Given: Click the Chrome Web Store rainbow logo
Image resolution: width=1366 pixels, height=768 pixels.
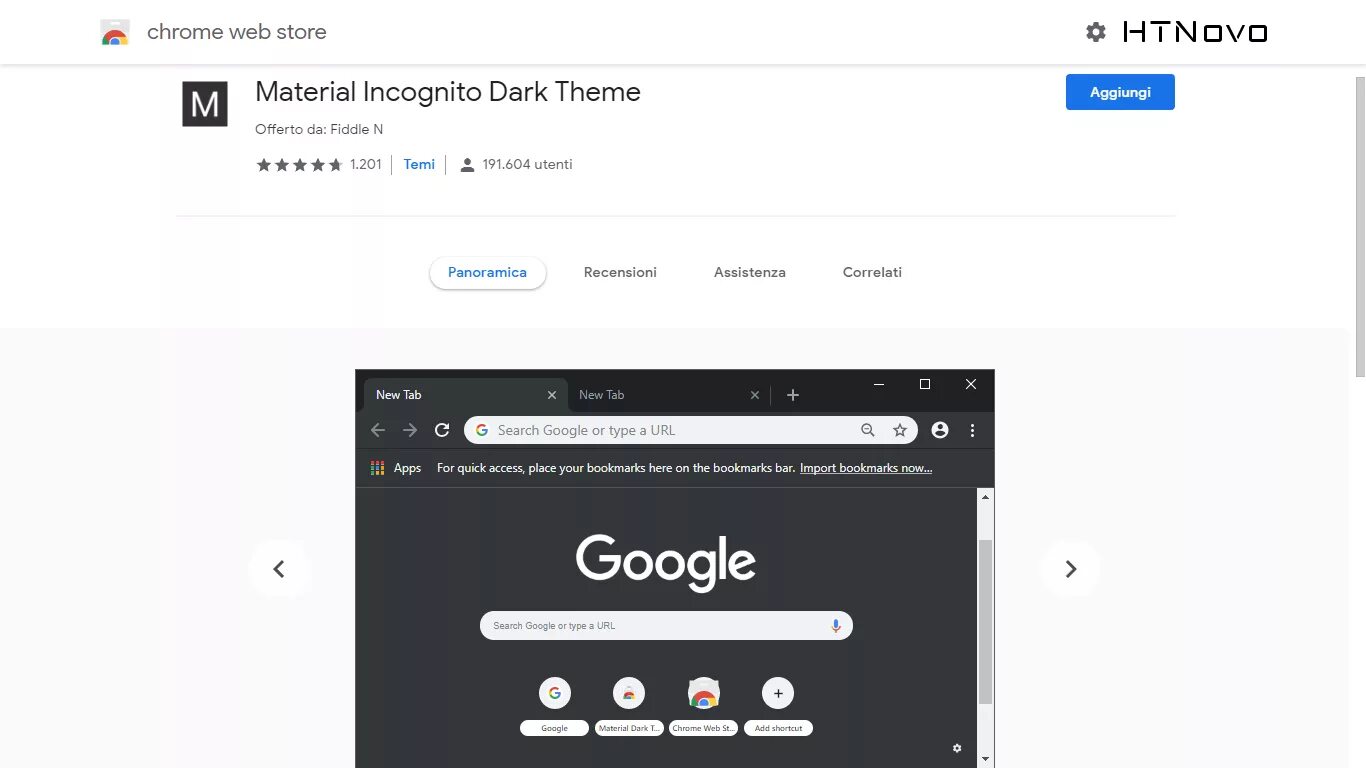Looking at the screenshot, I should coord(115,32).
